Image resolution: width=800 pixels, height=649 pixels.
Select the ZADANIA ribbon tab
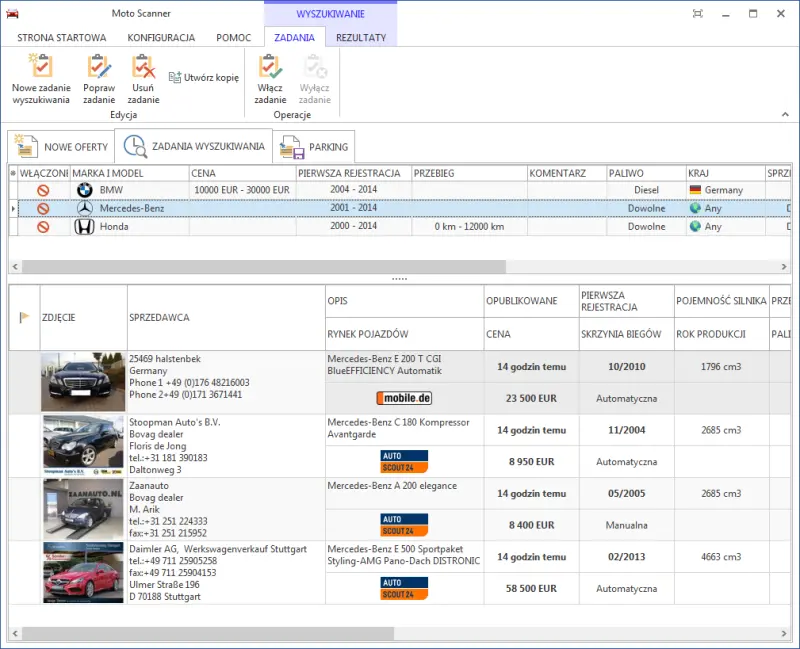pos(294,38)
